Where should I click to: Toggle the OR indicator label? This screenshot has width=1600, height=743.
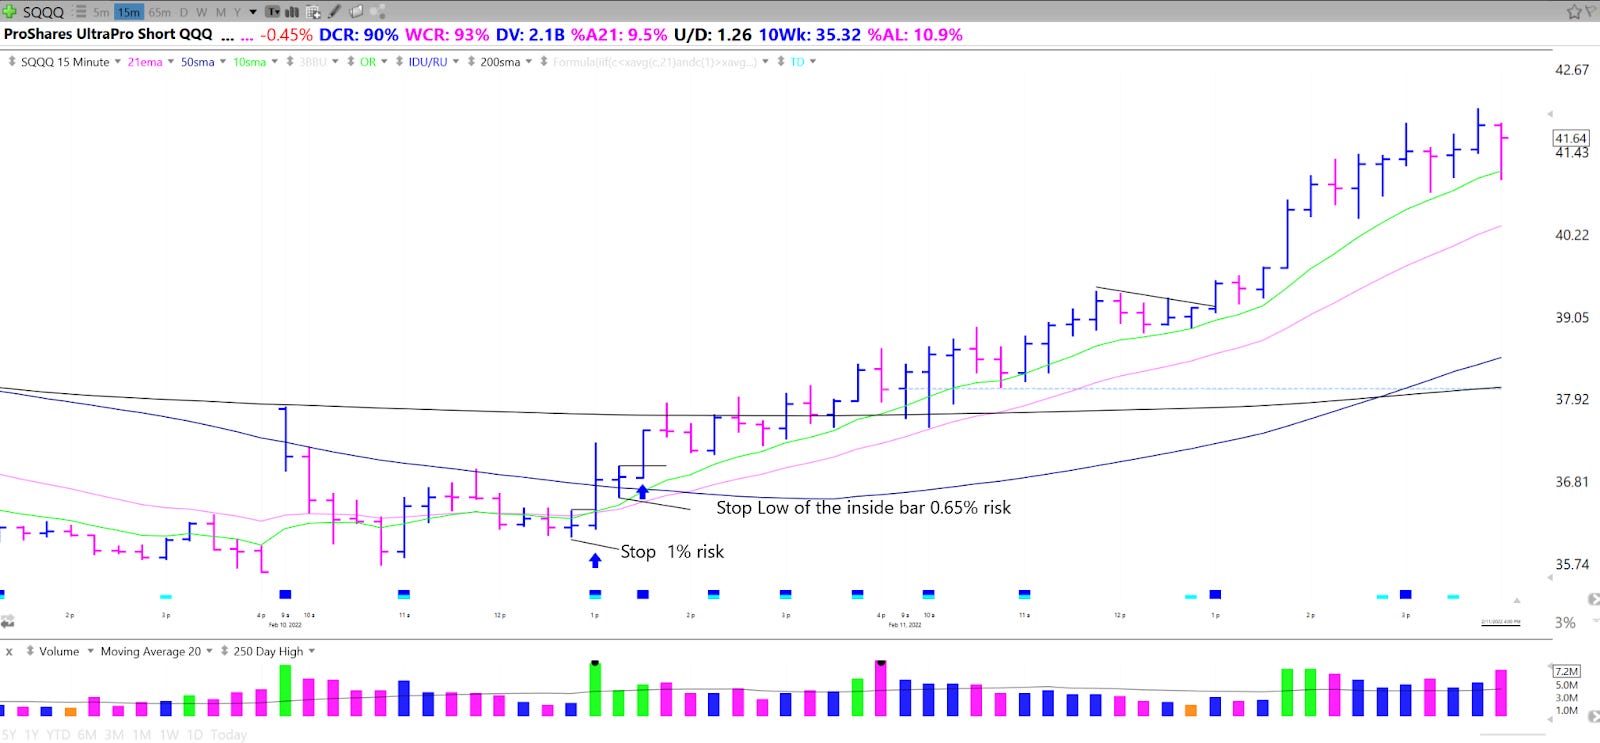click(x=368, y=62)
